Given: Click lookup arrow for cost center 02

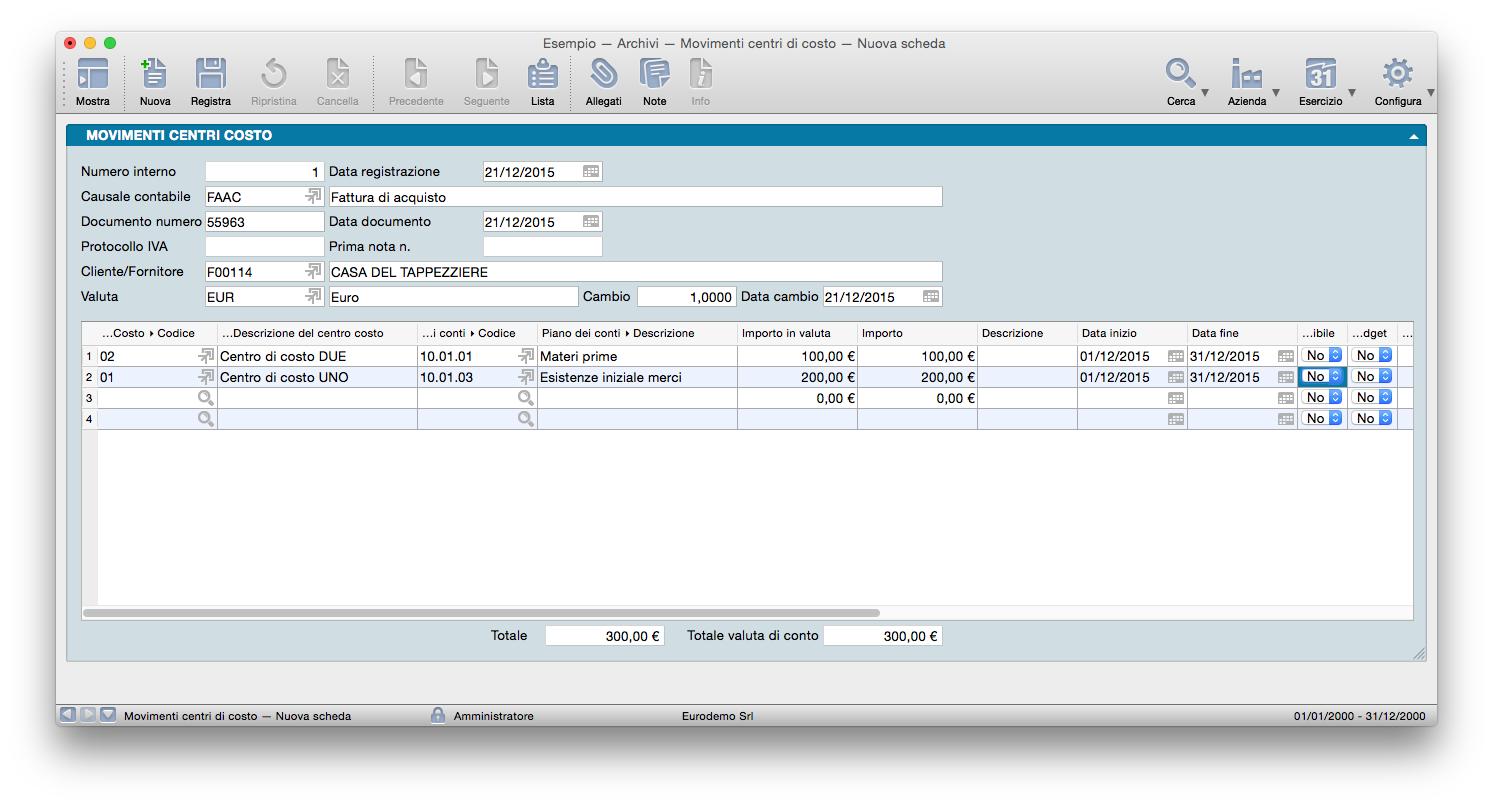Looking at the screenshot, I should coord(206,356).
